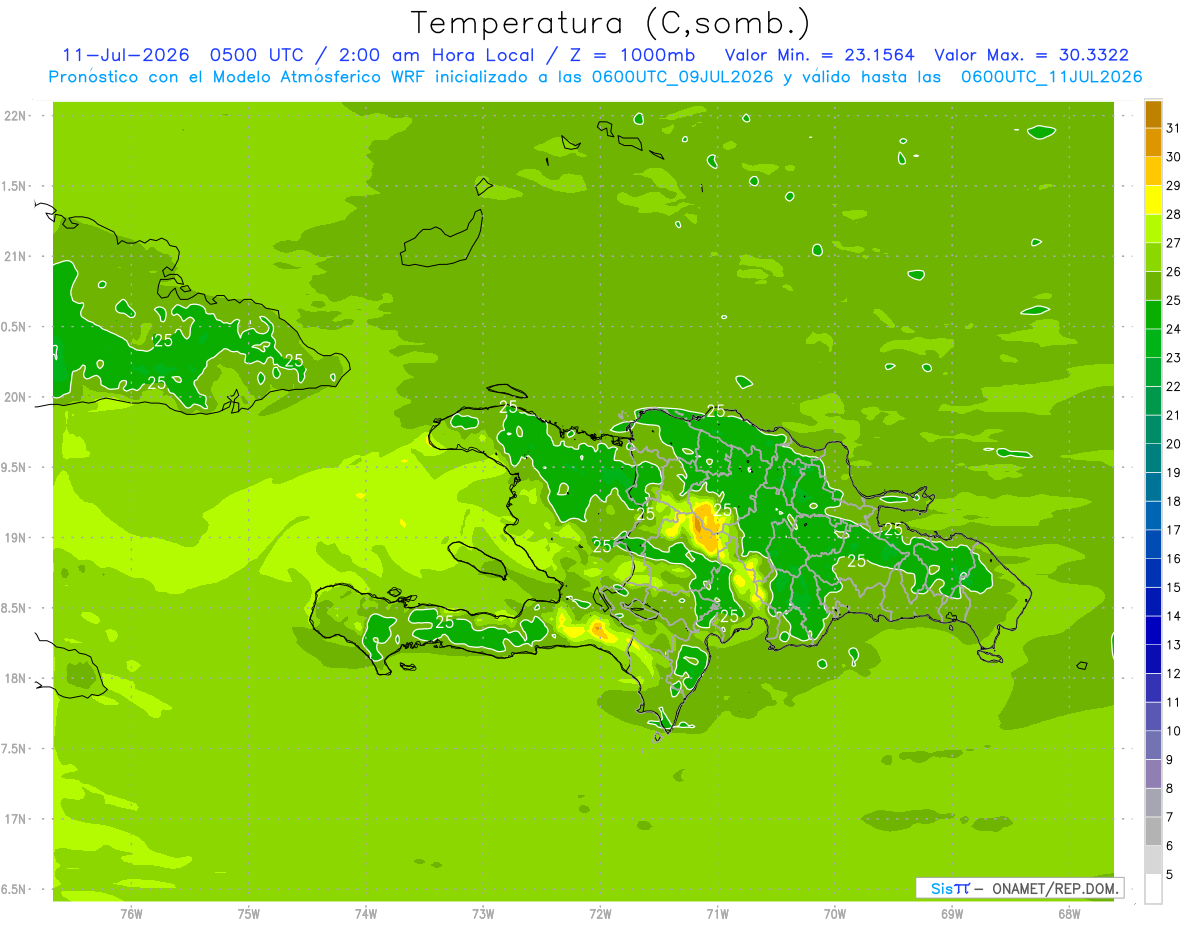This screenshot has width=1200, height=927.
Task: Pick the grey legend swatch between 6 and 7
Action: pos(1153,832)
